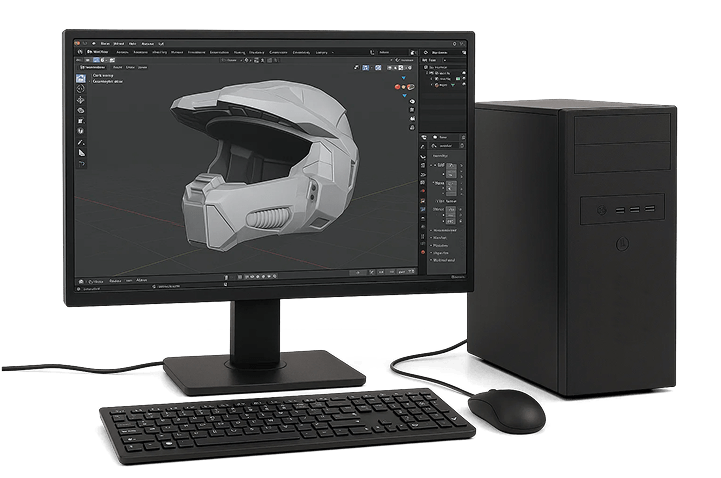Open the blue icon tab in the properties tab column

coord(423,209)
